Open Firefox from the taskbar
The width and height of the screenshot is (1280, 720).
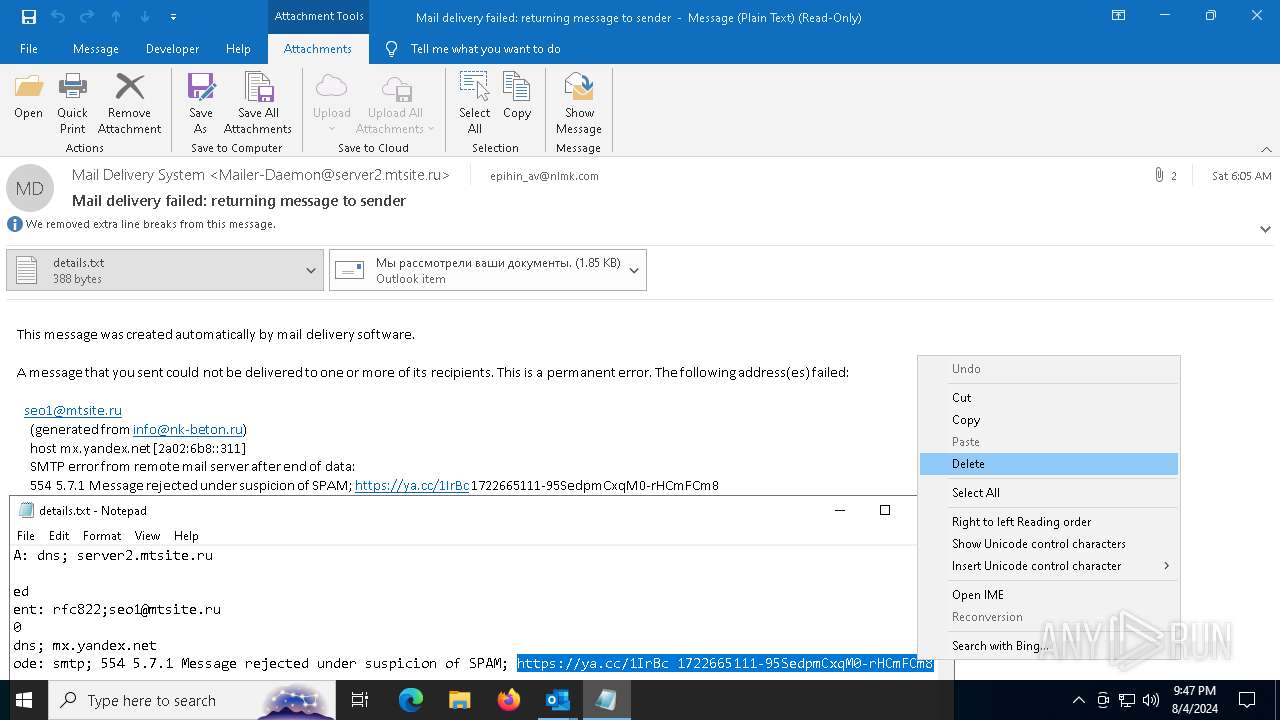(508, 700)
